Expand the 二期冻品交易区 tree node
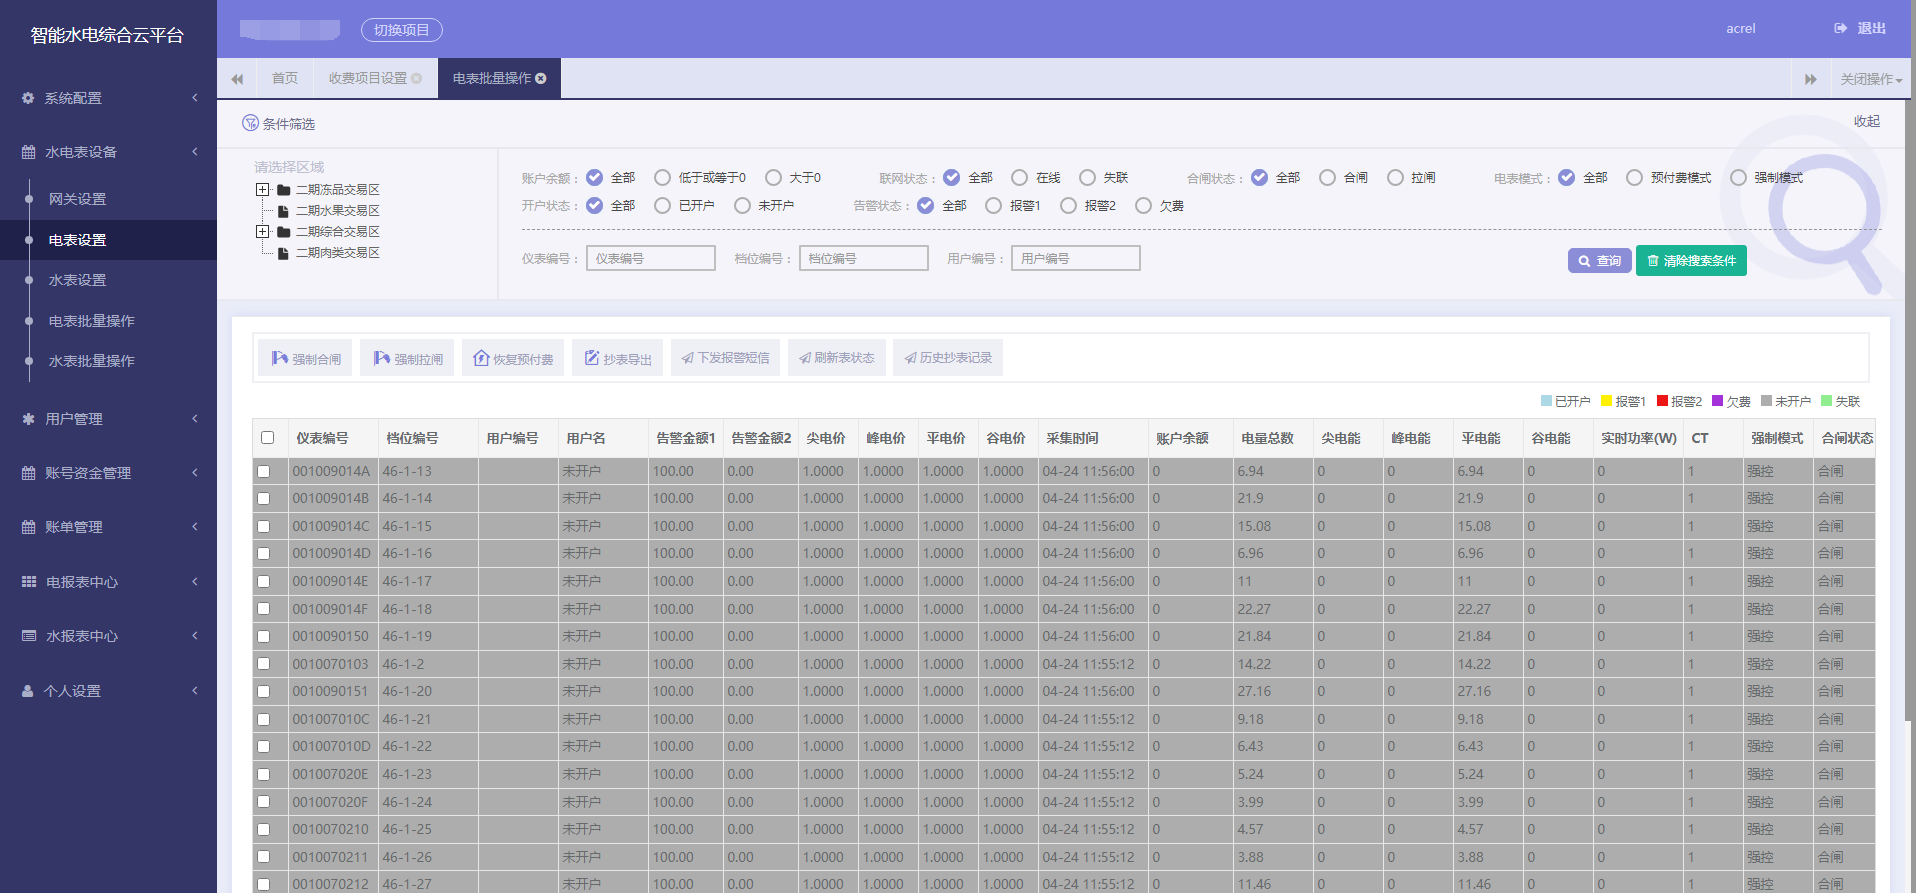Image resolution: width=1916 pixels, height=893 pixels. pos(262,189)
